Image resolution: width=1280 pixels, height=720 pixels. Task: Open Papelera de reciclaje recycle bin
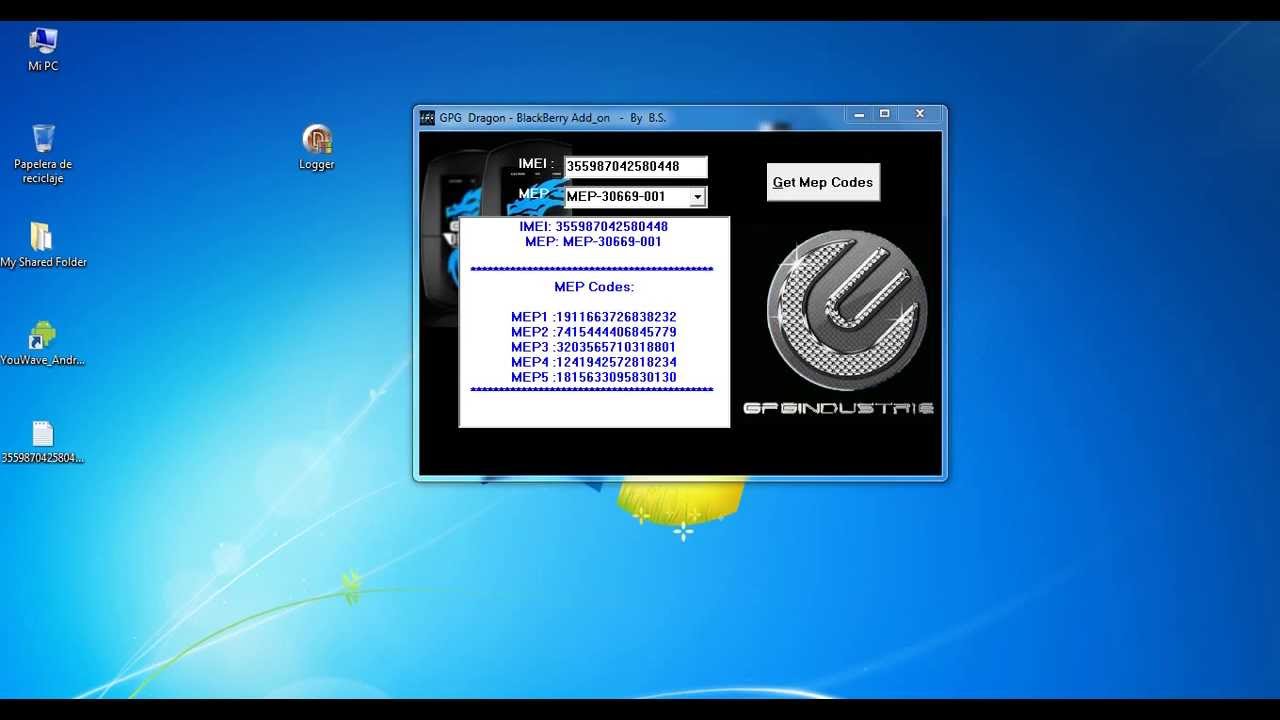(43, 154)
